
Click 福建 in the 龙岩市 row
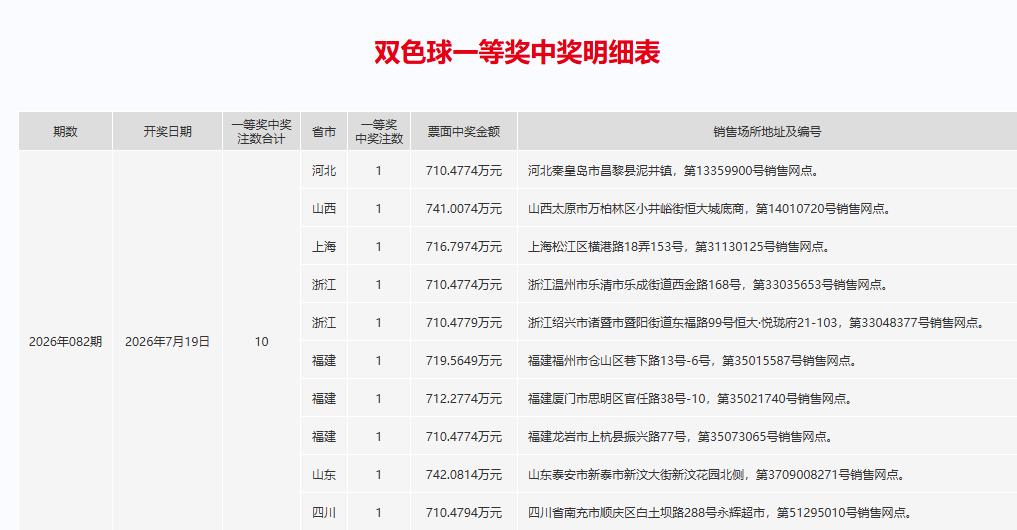324,437
